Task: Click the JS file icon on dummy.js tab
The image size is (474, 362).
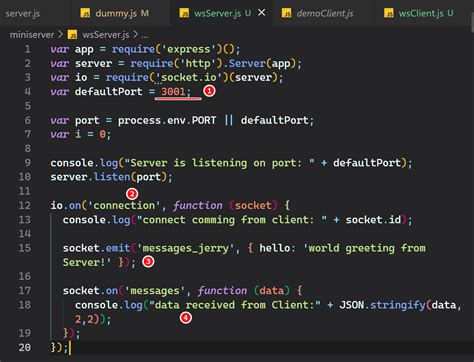Action: [x=85, y=13]
